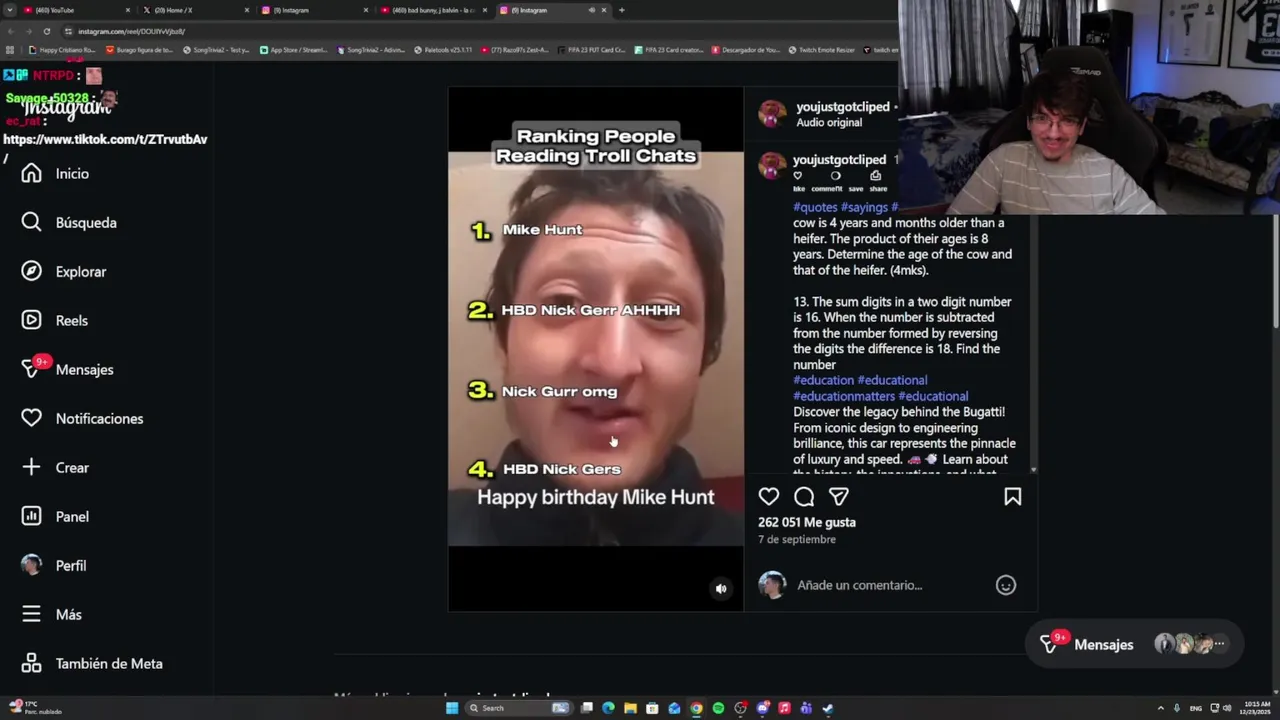Open the FIFA 23 FUT Card Cr... bookmark
1280x720 pixels.
click(592, 50)
